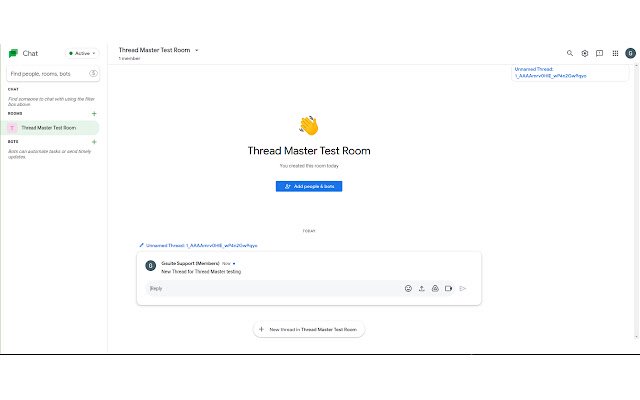Open Unnamed Thread link in top right card

point(551,72)
